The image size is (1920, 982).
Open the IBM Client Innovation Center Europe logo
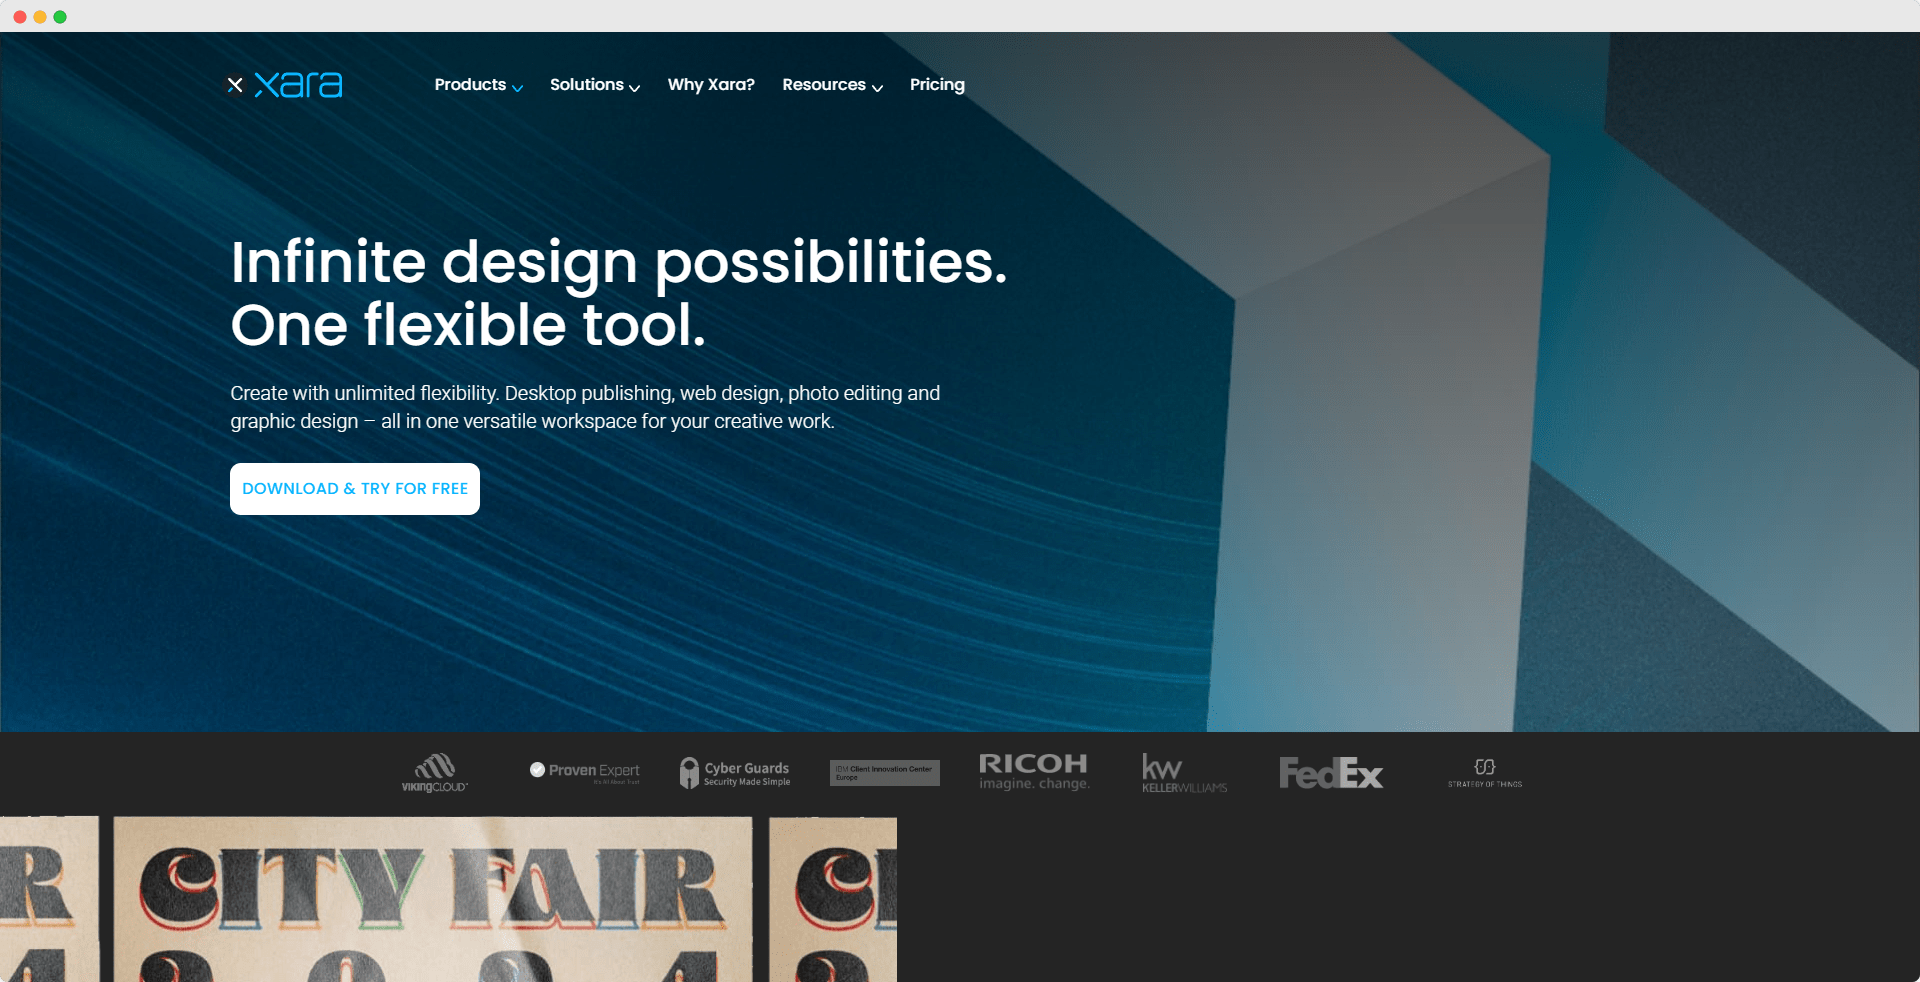click(x=883, y=772)
